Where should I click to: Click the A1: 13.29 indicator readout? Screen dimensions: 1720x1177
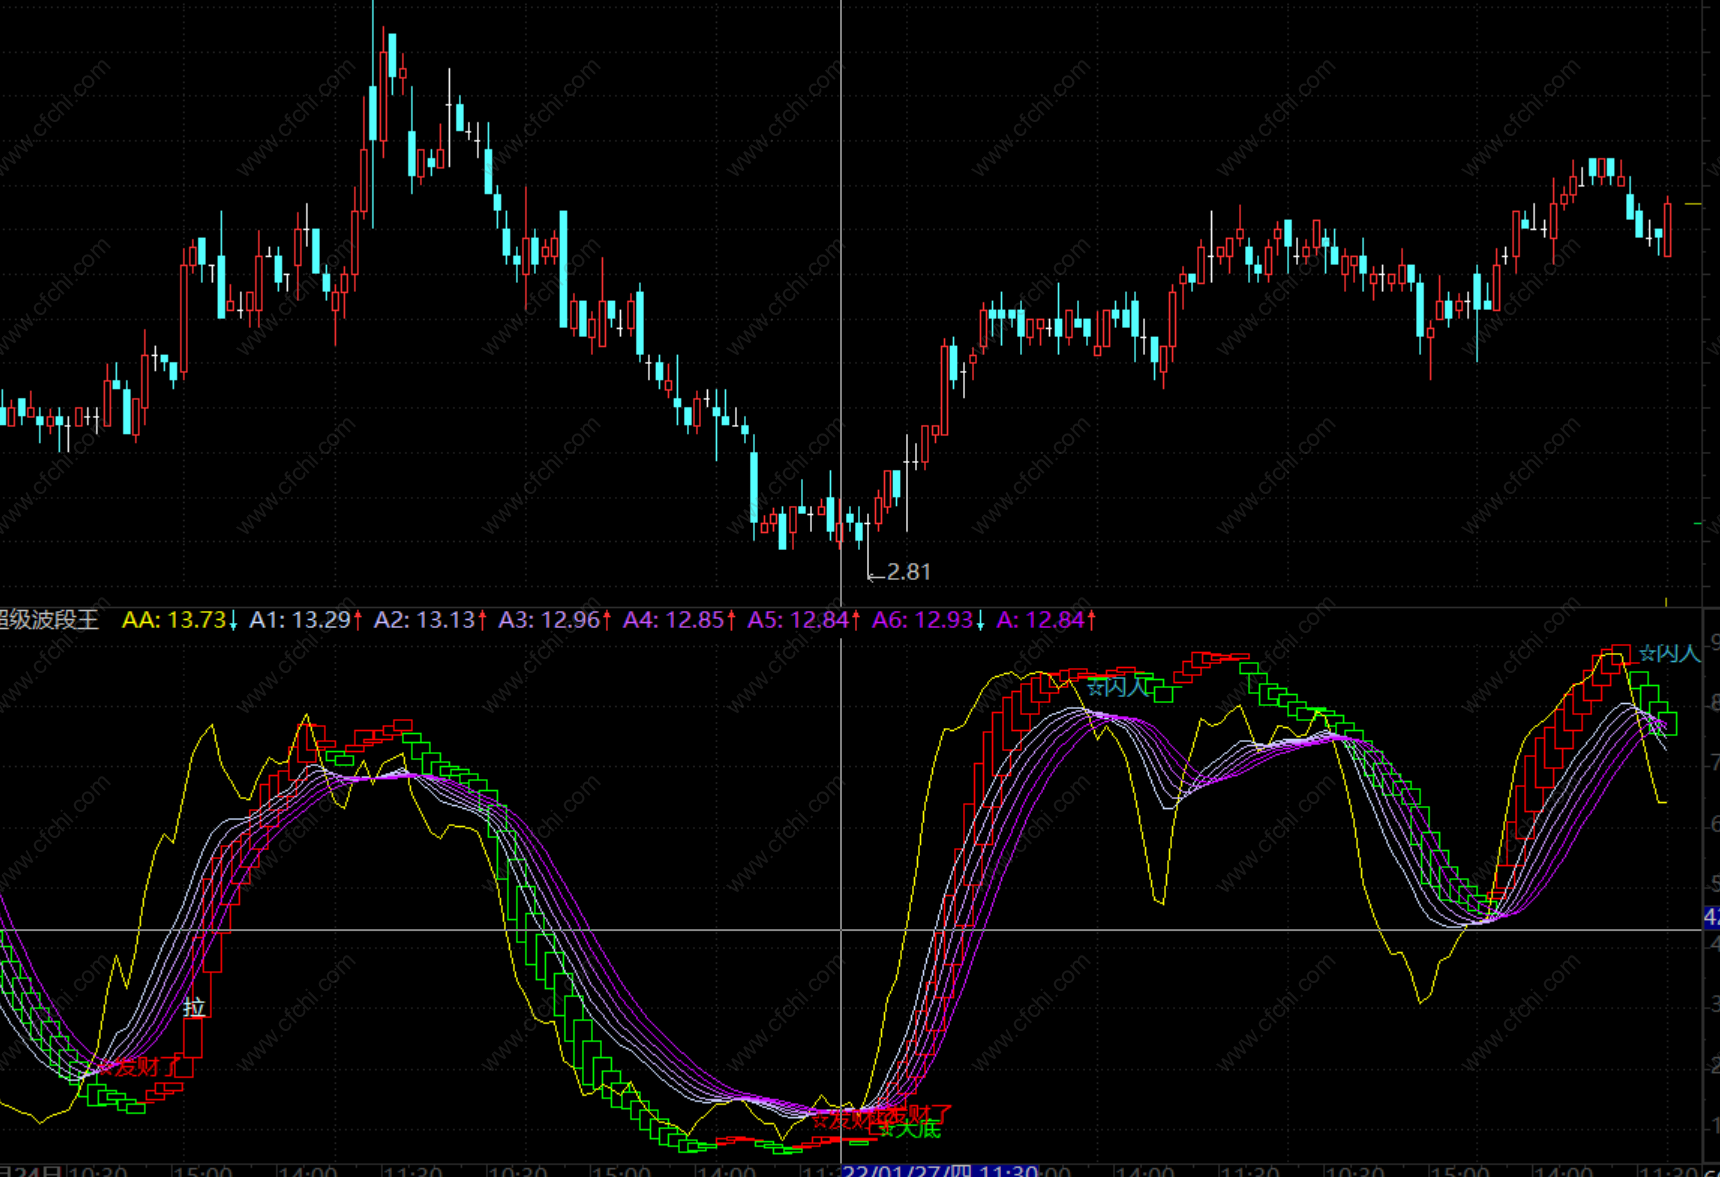point(299,620)
